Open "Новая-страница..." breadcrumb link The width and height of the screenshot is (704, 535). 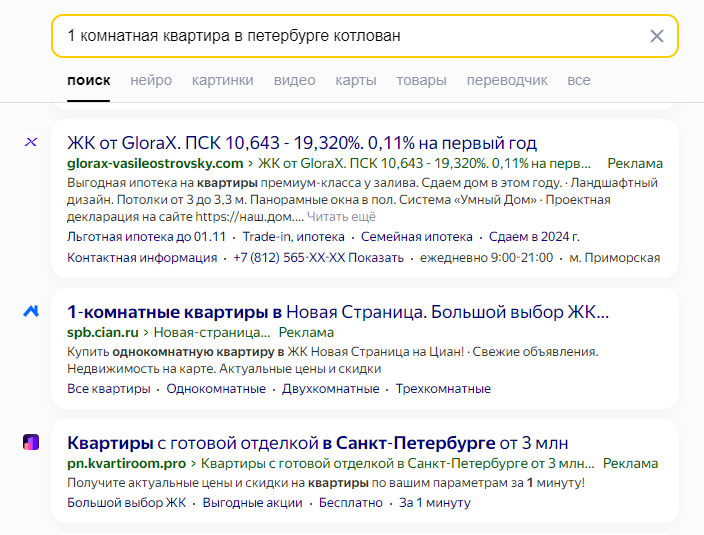click(212, 333)
